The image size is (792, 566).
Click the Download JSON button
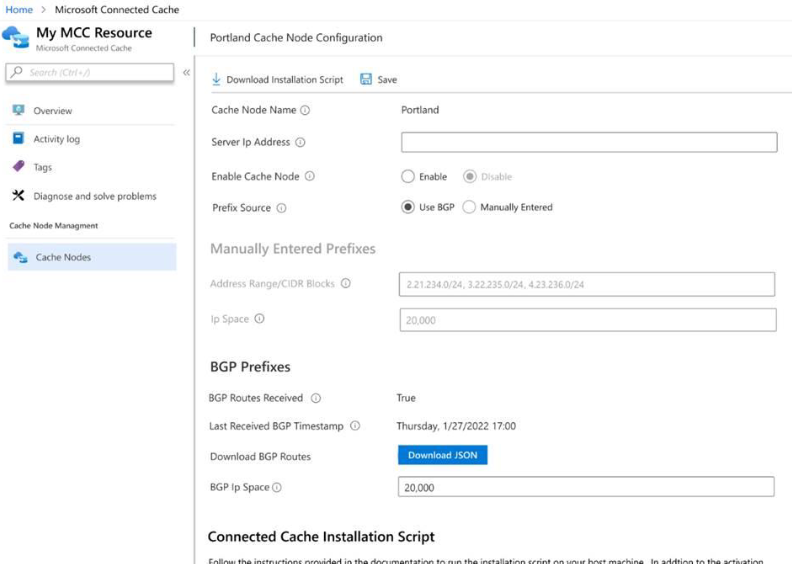point(442,456)
